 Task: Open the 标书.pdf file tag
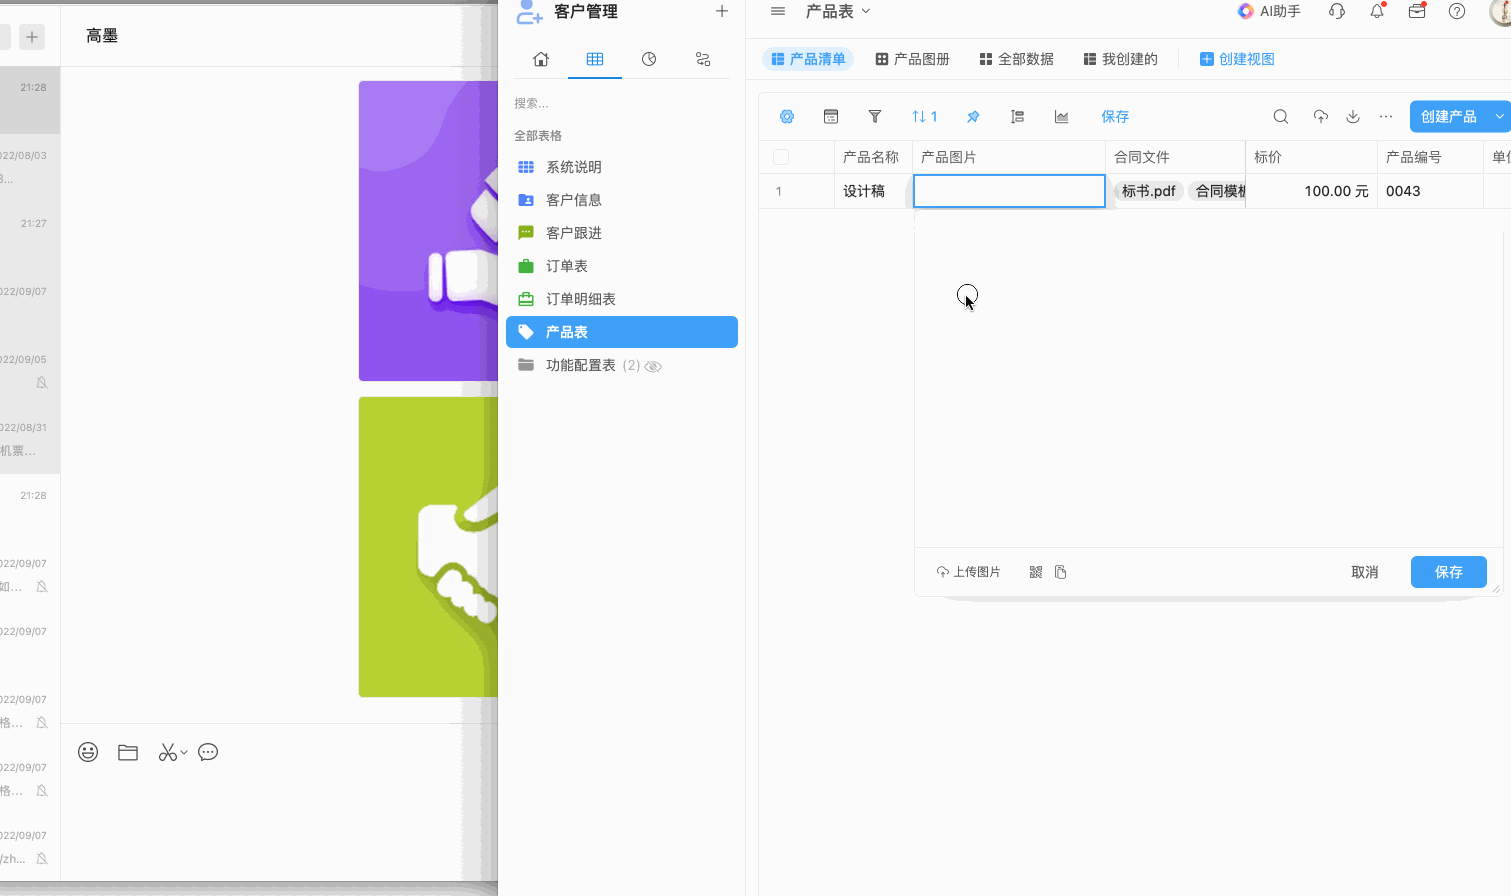pos(1149,191)
